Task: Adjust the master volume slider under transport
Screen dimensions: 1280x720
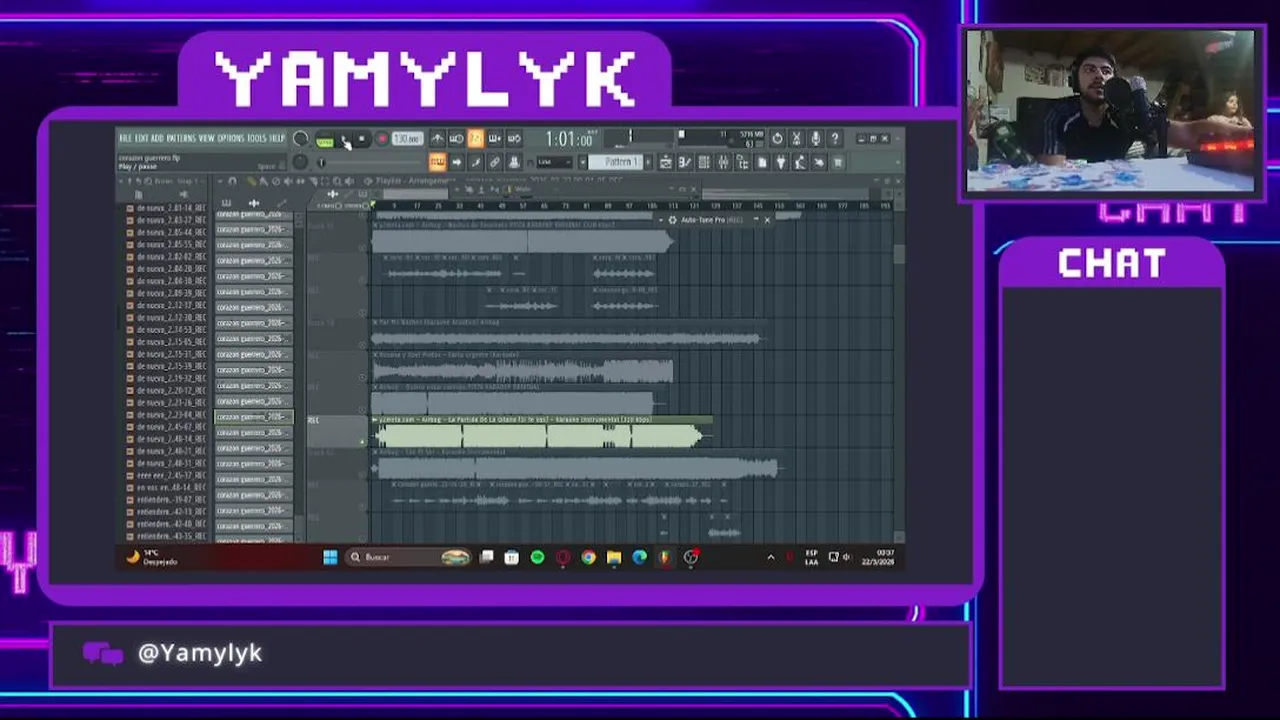Action: pos(322,162)
